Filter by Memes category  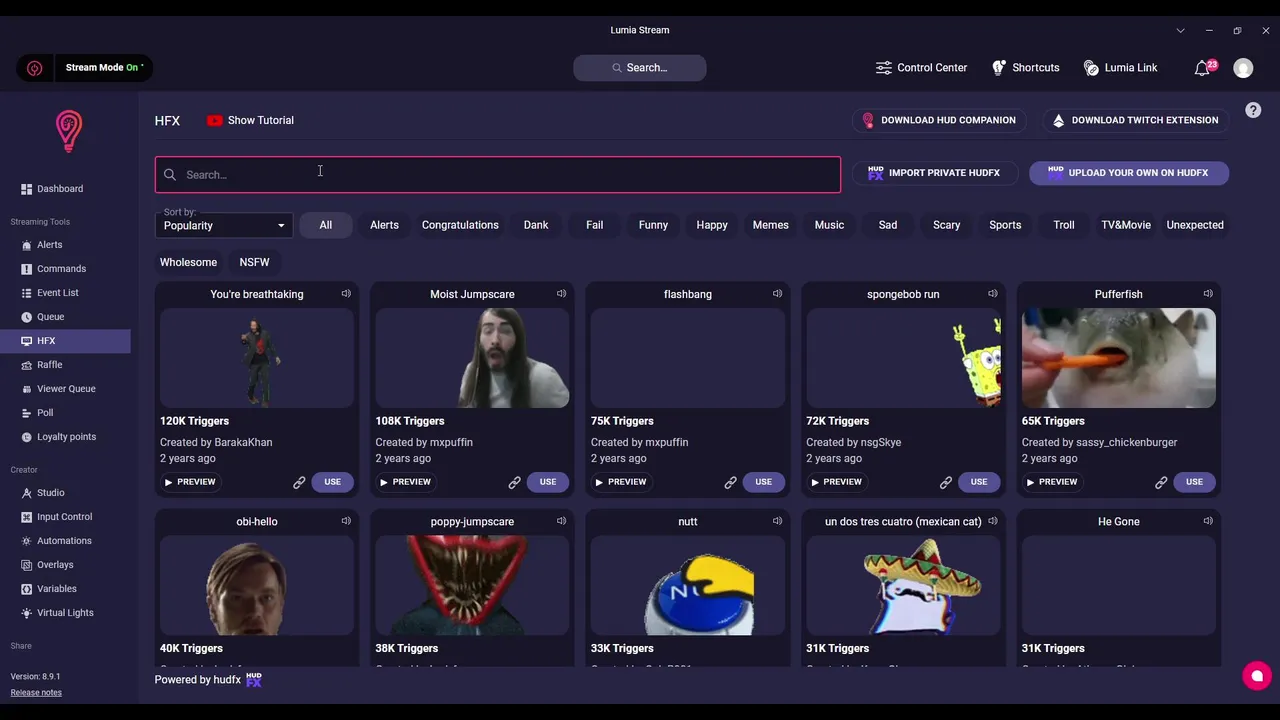pos(771,225)
